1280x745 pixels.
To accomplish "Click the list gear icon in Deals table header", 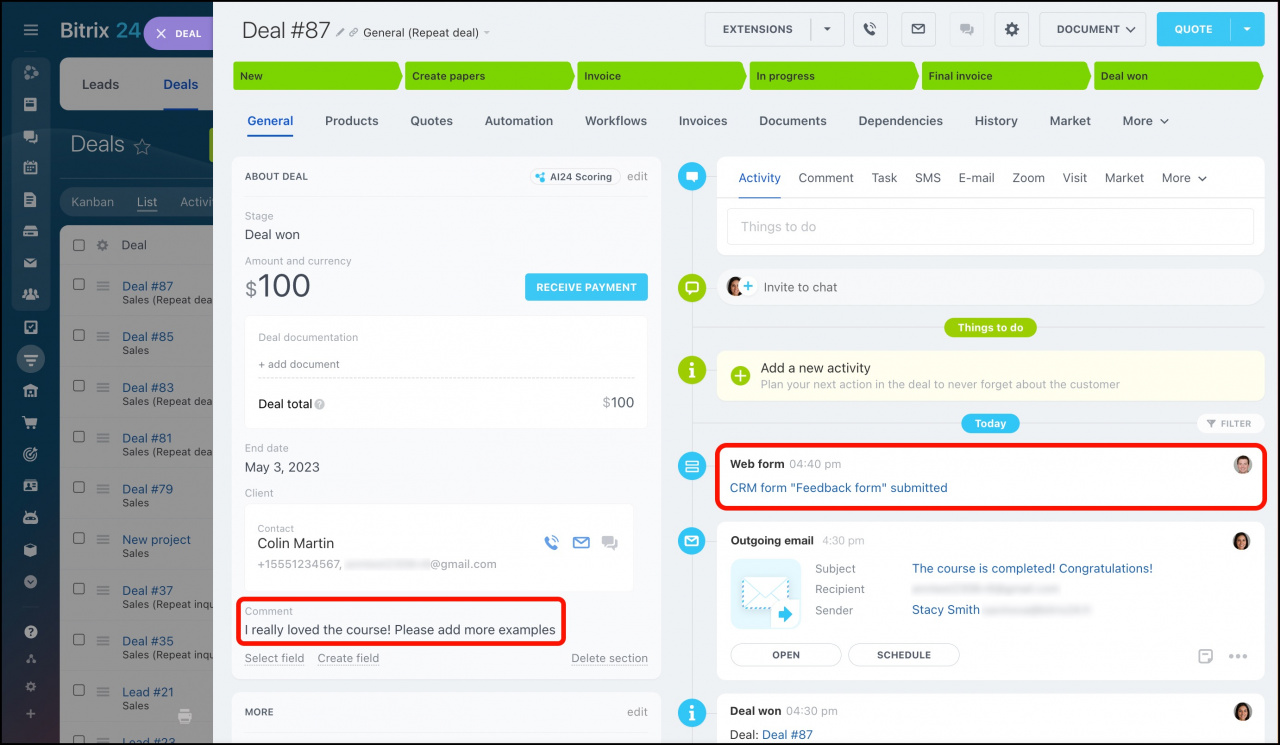I will (x=101, y=245).
